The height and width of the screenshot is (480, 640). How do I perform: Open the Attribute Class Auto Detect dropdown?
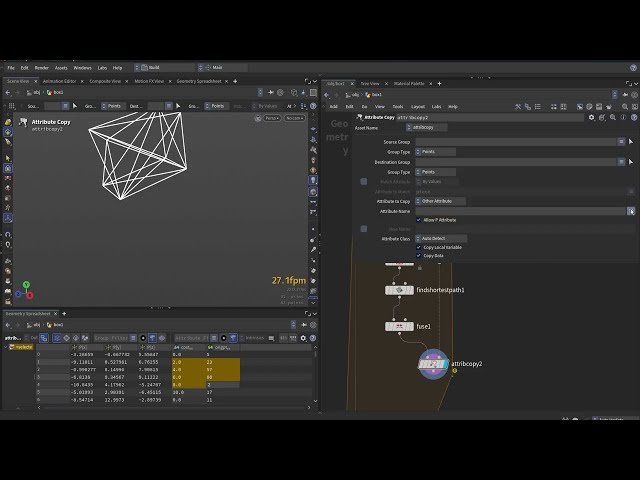pyautogui.click(x=441, y=238)
